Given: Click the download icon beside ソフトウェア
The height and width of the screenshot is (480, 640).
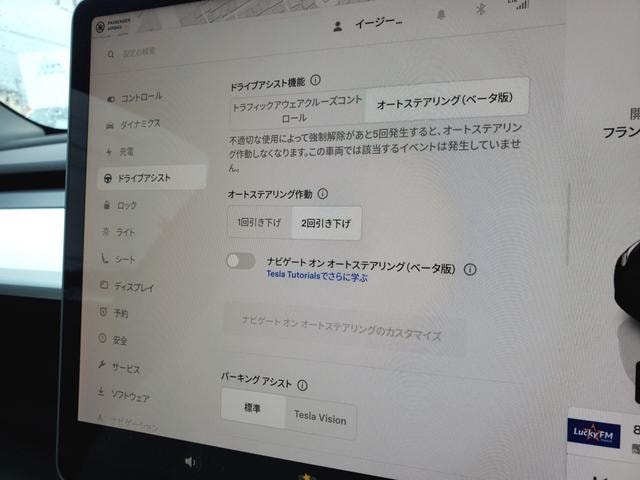Looking at the screenshot, I should (x=101, y=392).
